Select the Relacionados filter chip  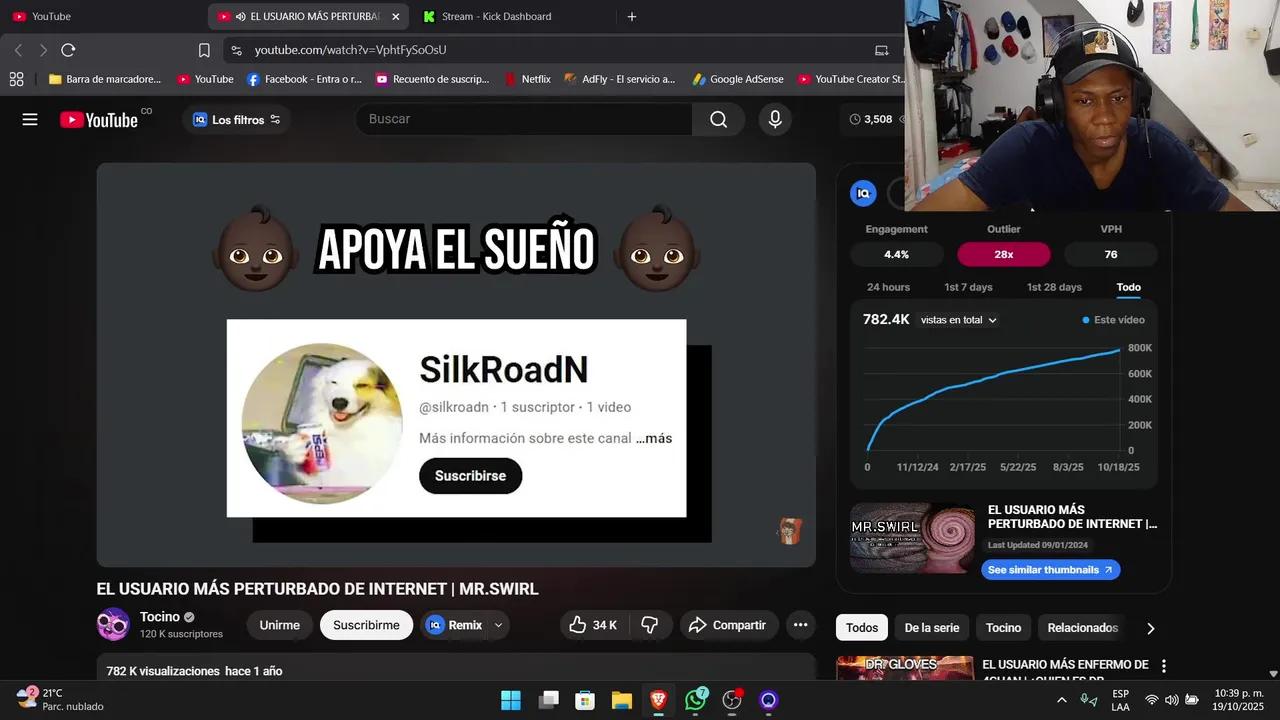click(x=1082, y=628)
